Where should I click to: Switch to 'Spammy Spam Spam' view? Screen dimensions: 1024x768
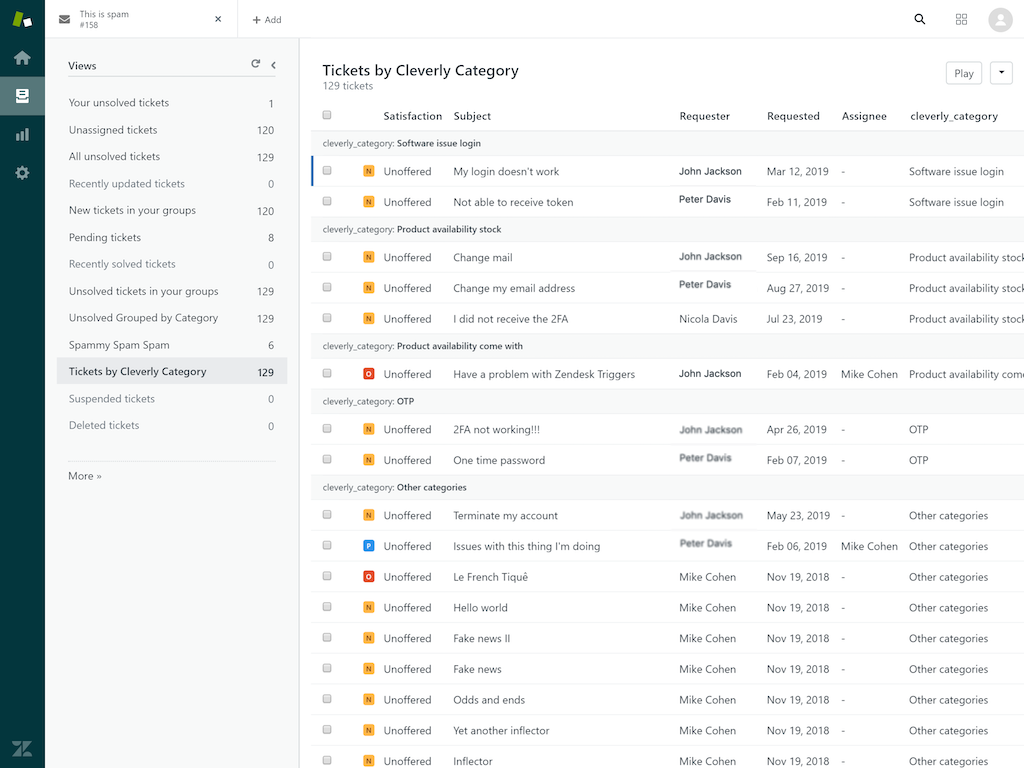point(119,345)
